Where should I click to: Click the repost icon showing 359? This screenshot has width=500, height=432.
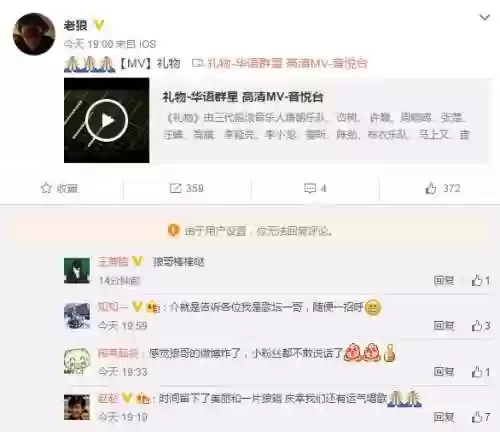point(175,188)
